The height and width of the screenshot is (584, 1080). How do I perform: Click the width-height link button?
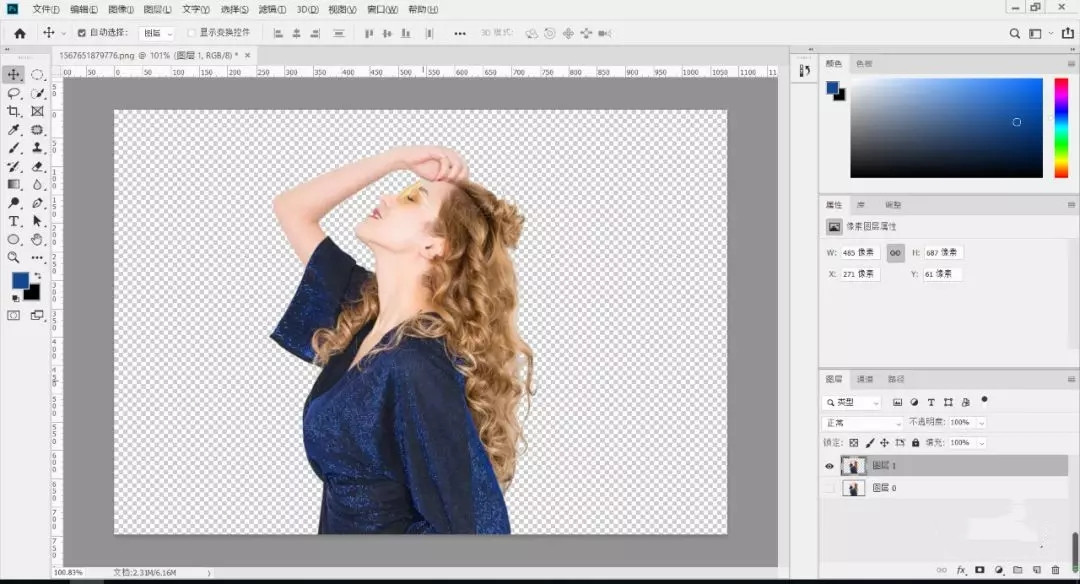(x=895, y=253)
